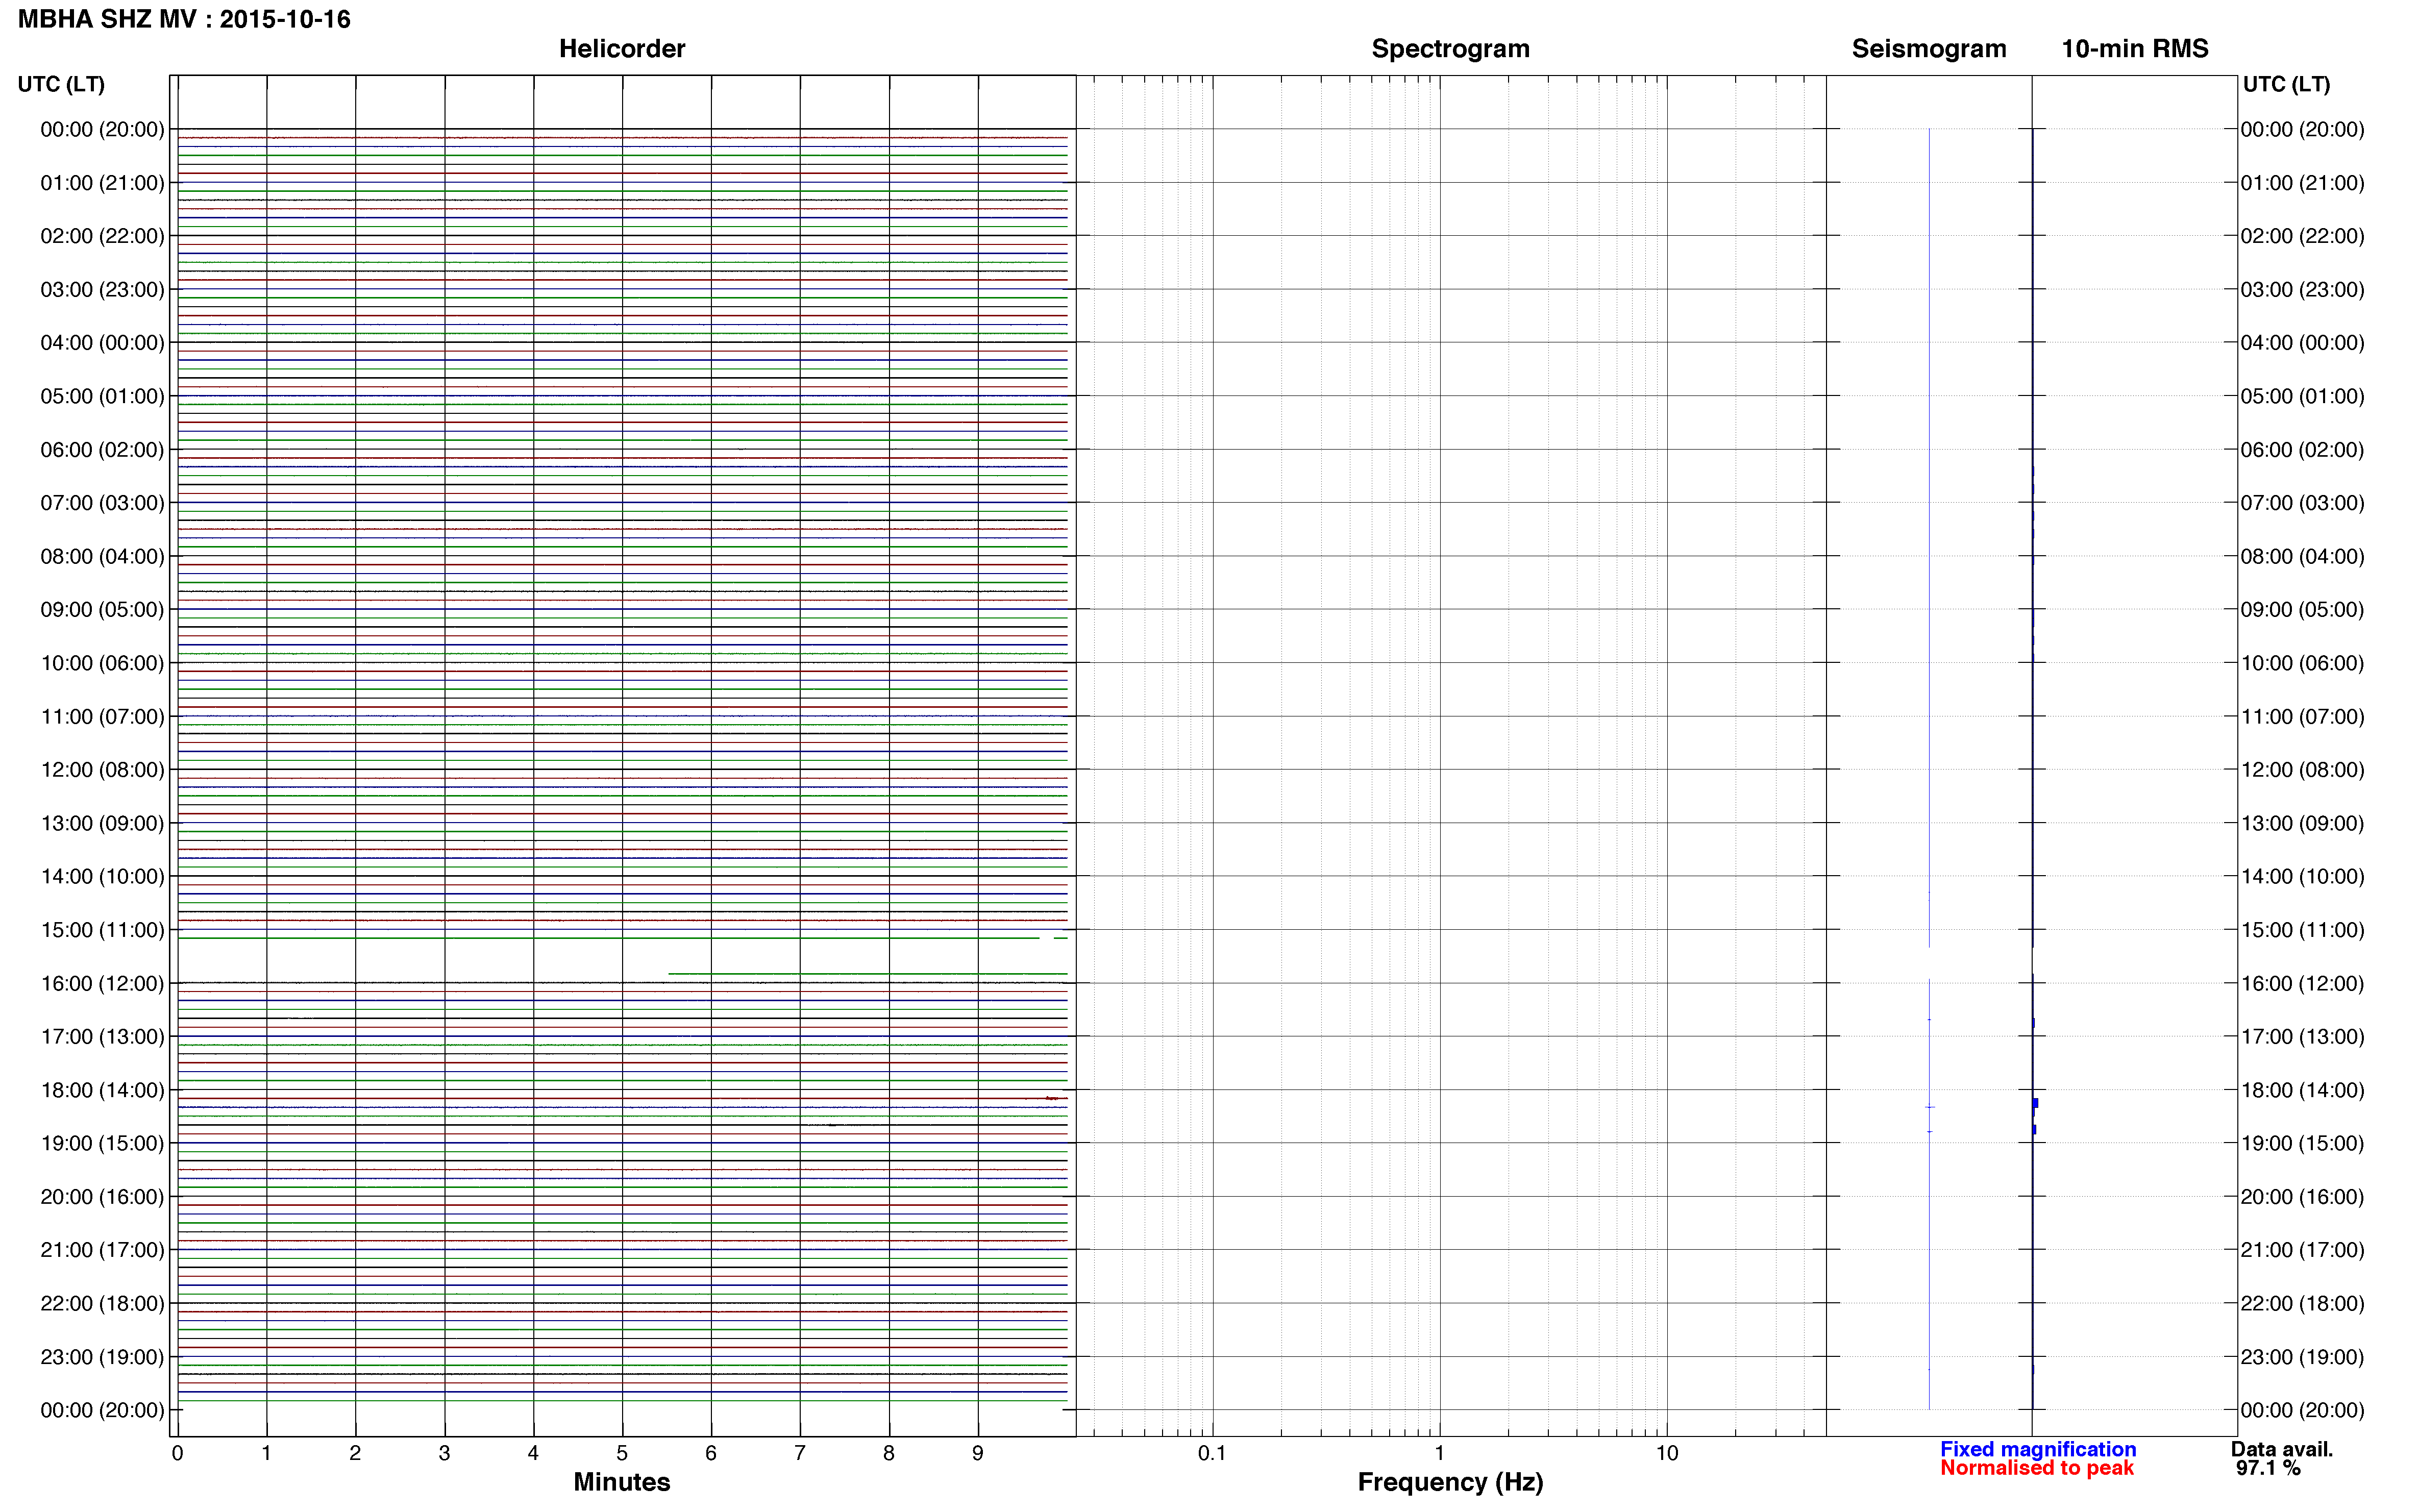Click the 'MBHA SHZ MV : 2015-10-16' title

pos(185,19)
